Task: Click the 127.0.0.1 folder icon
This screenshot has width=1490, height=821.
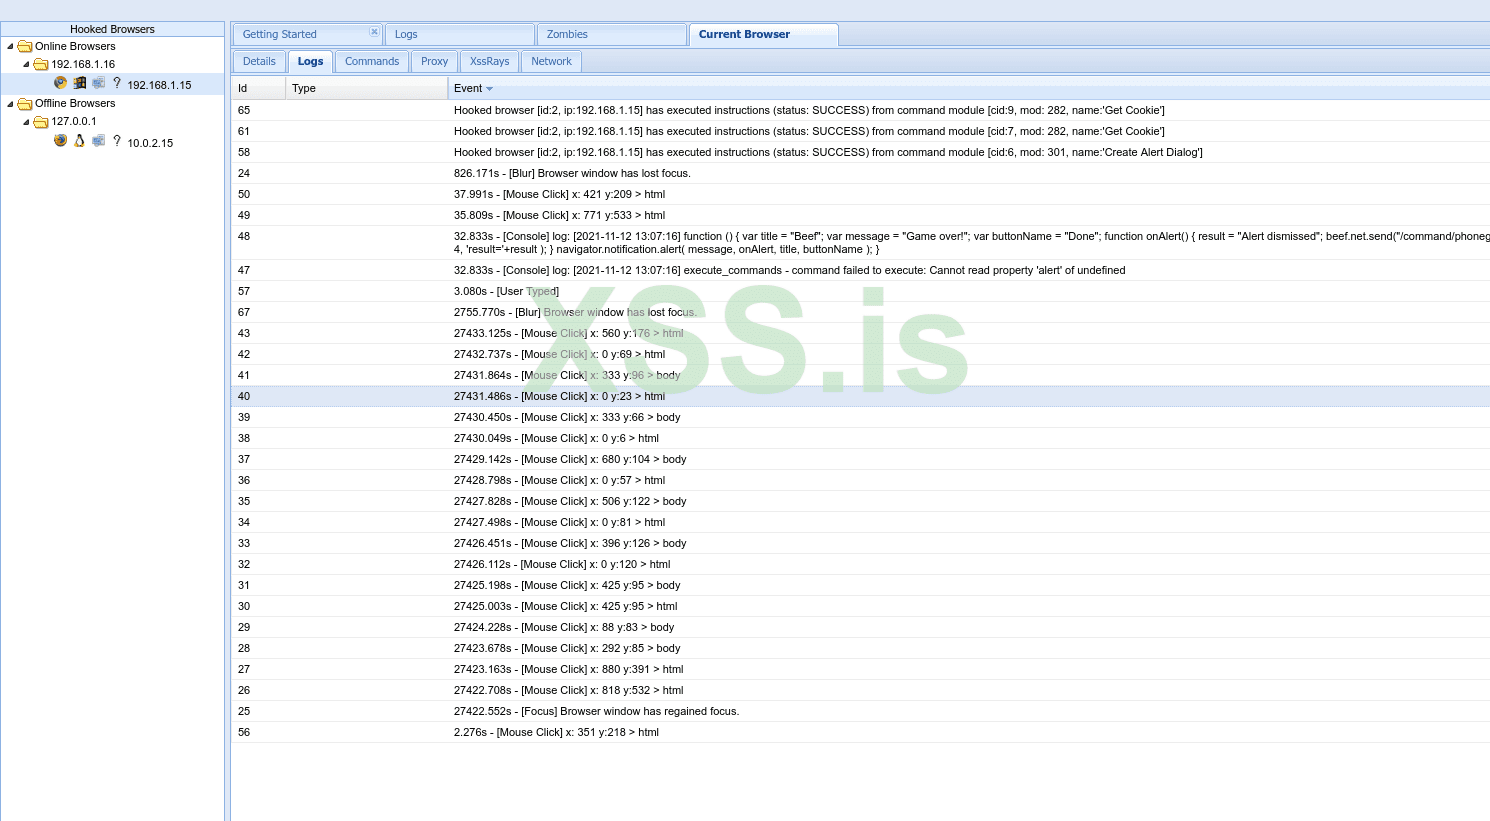Action: click(41, 121)
